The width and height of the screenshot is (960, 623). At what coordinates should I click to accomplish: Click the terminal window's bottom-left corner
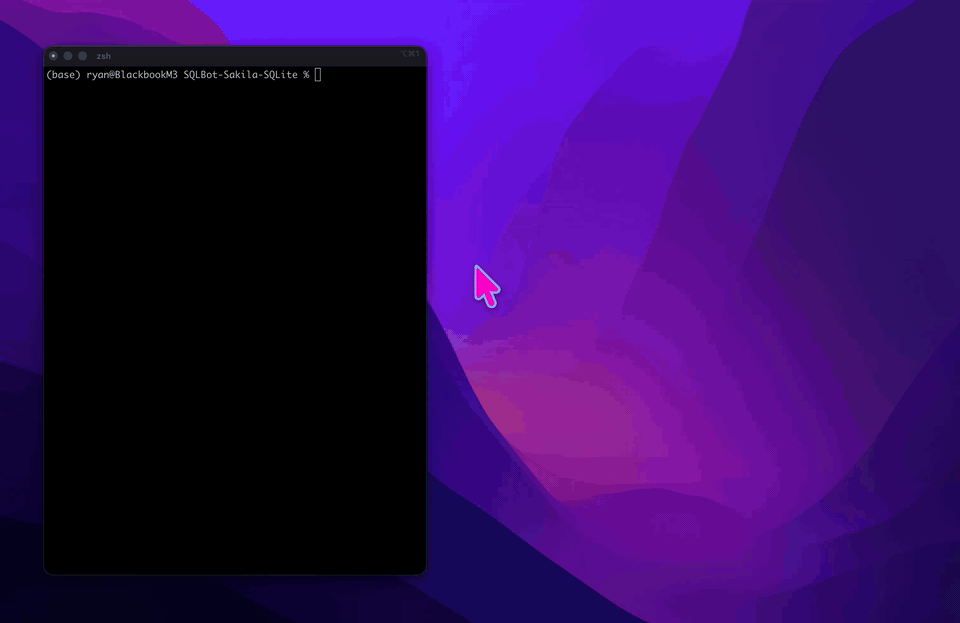[46, 572]
